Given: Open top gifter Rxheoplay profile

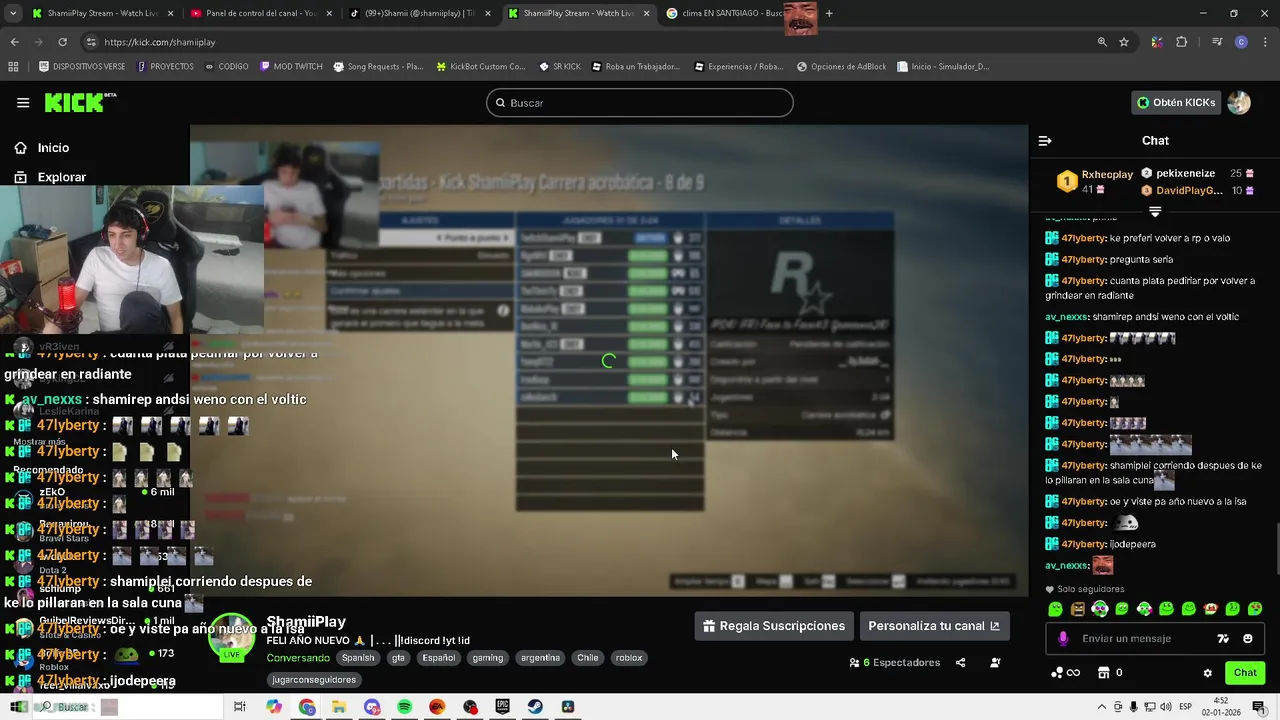Looking at the screenshot, I should point(1107,174).
